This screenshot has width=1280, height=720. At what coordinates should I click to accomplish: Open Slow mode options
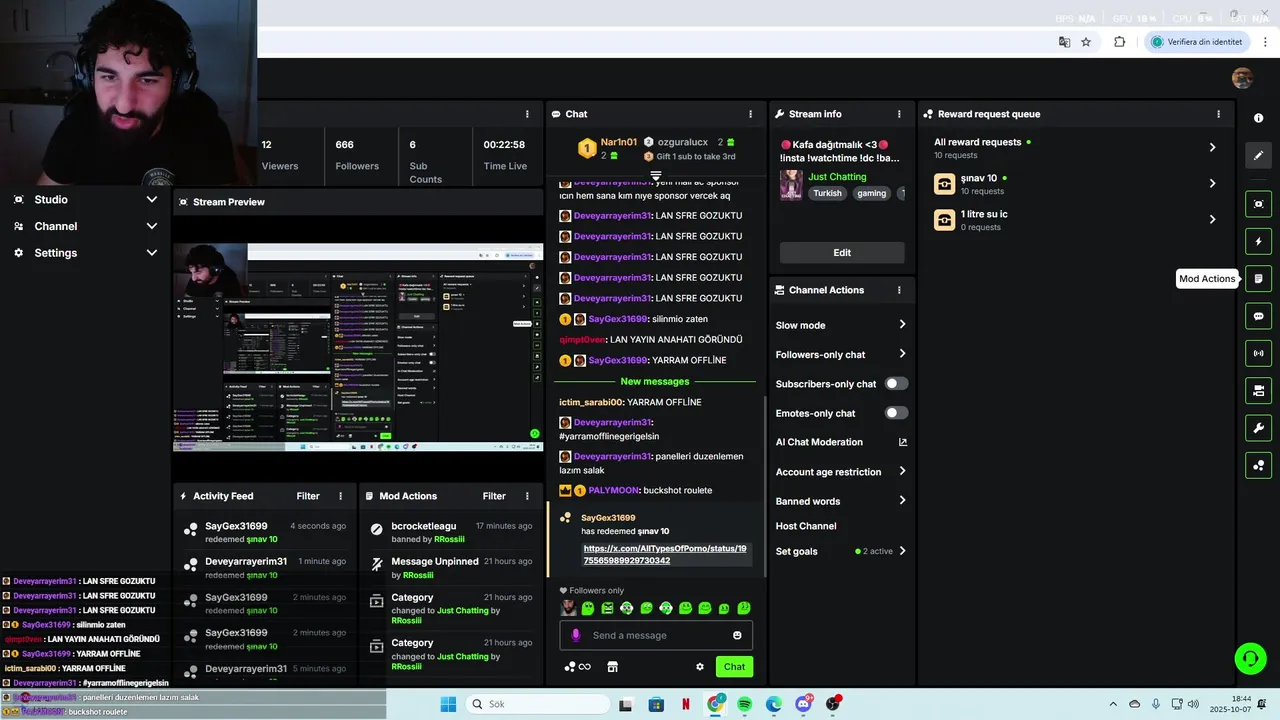841,325
